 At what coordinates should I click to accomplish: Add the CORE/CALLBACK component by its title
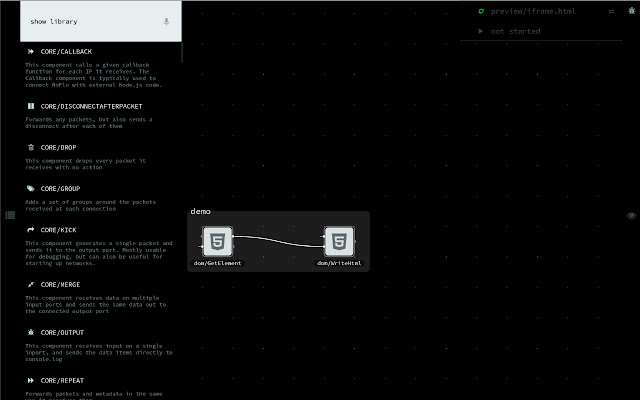tap(66, 51)
